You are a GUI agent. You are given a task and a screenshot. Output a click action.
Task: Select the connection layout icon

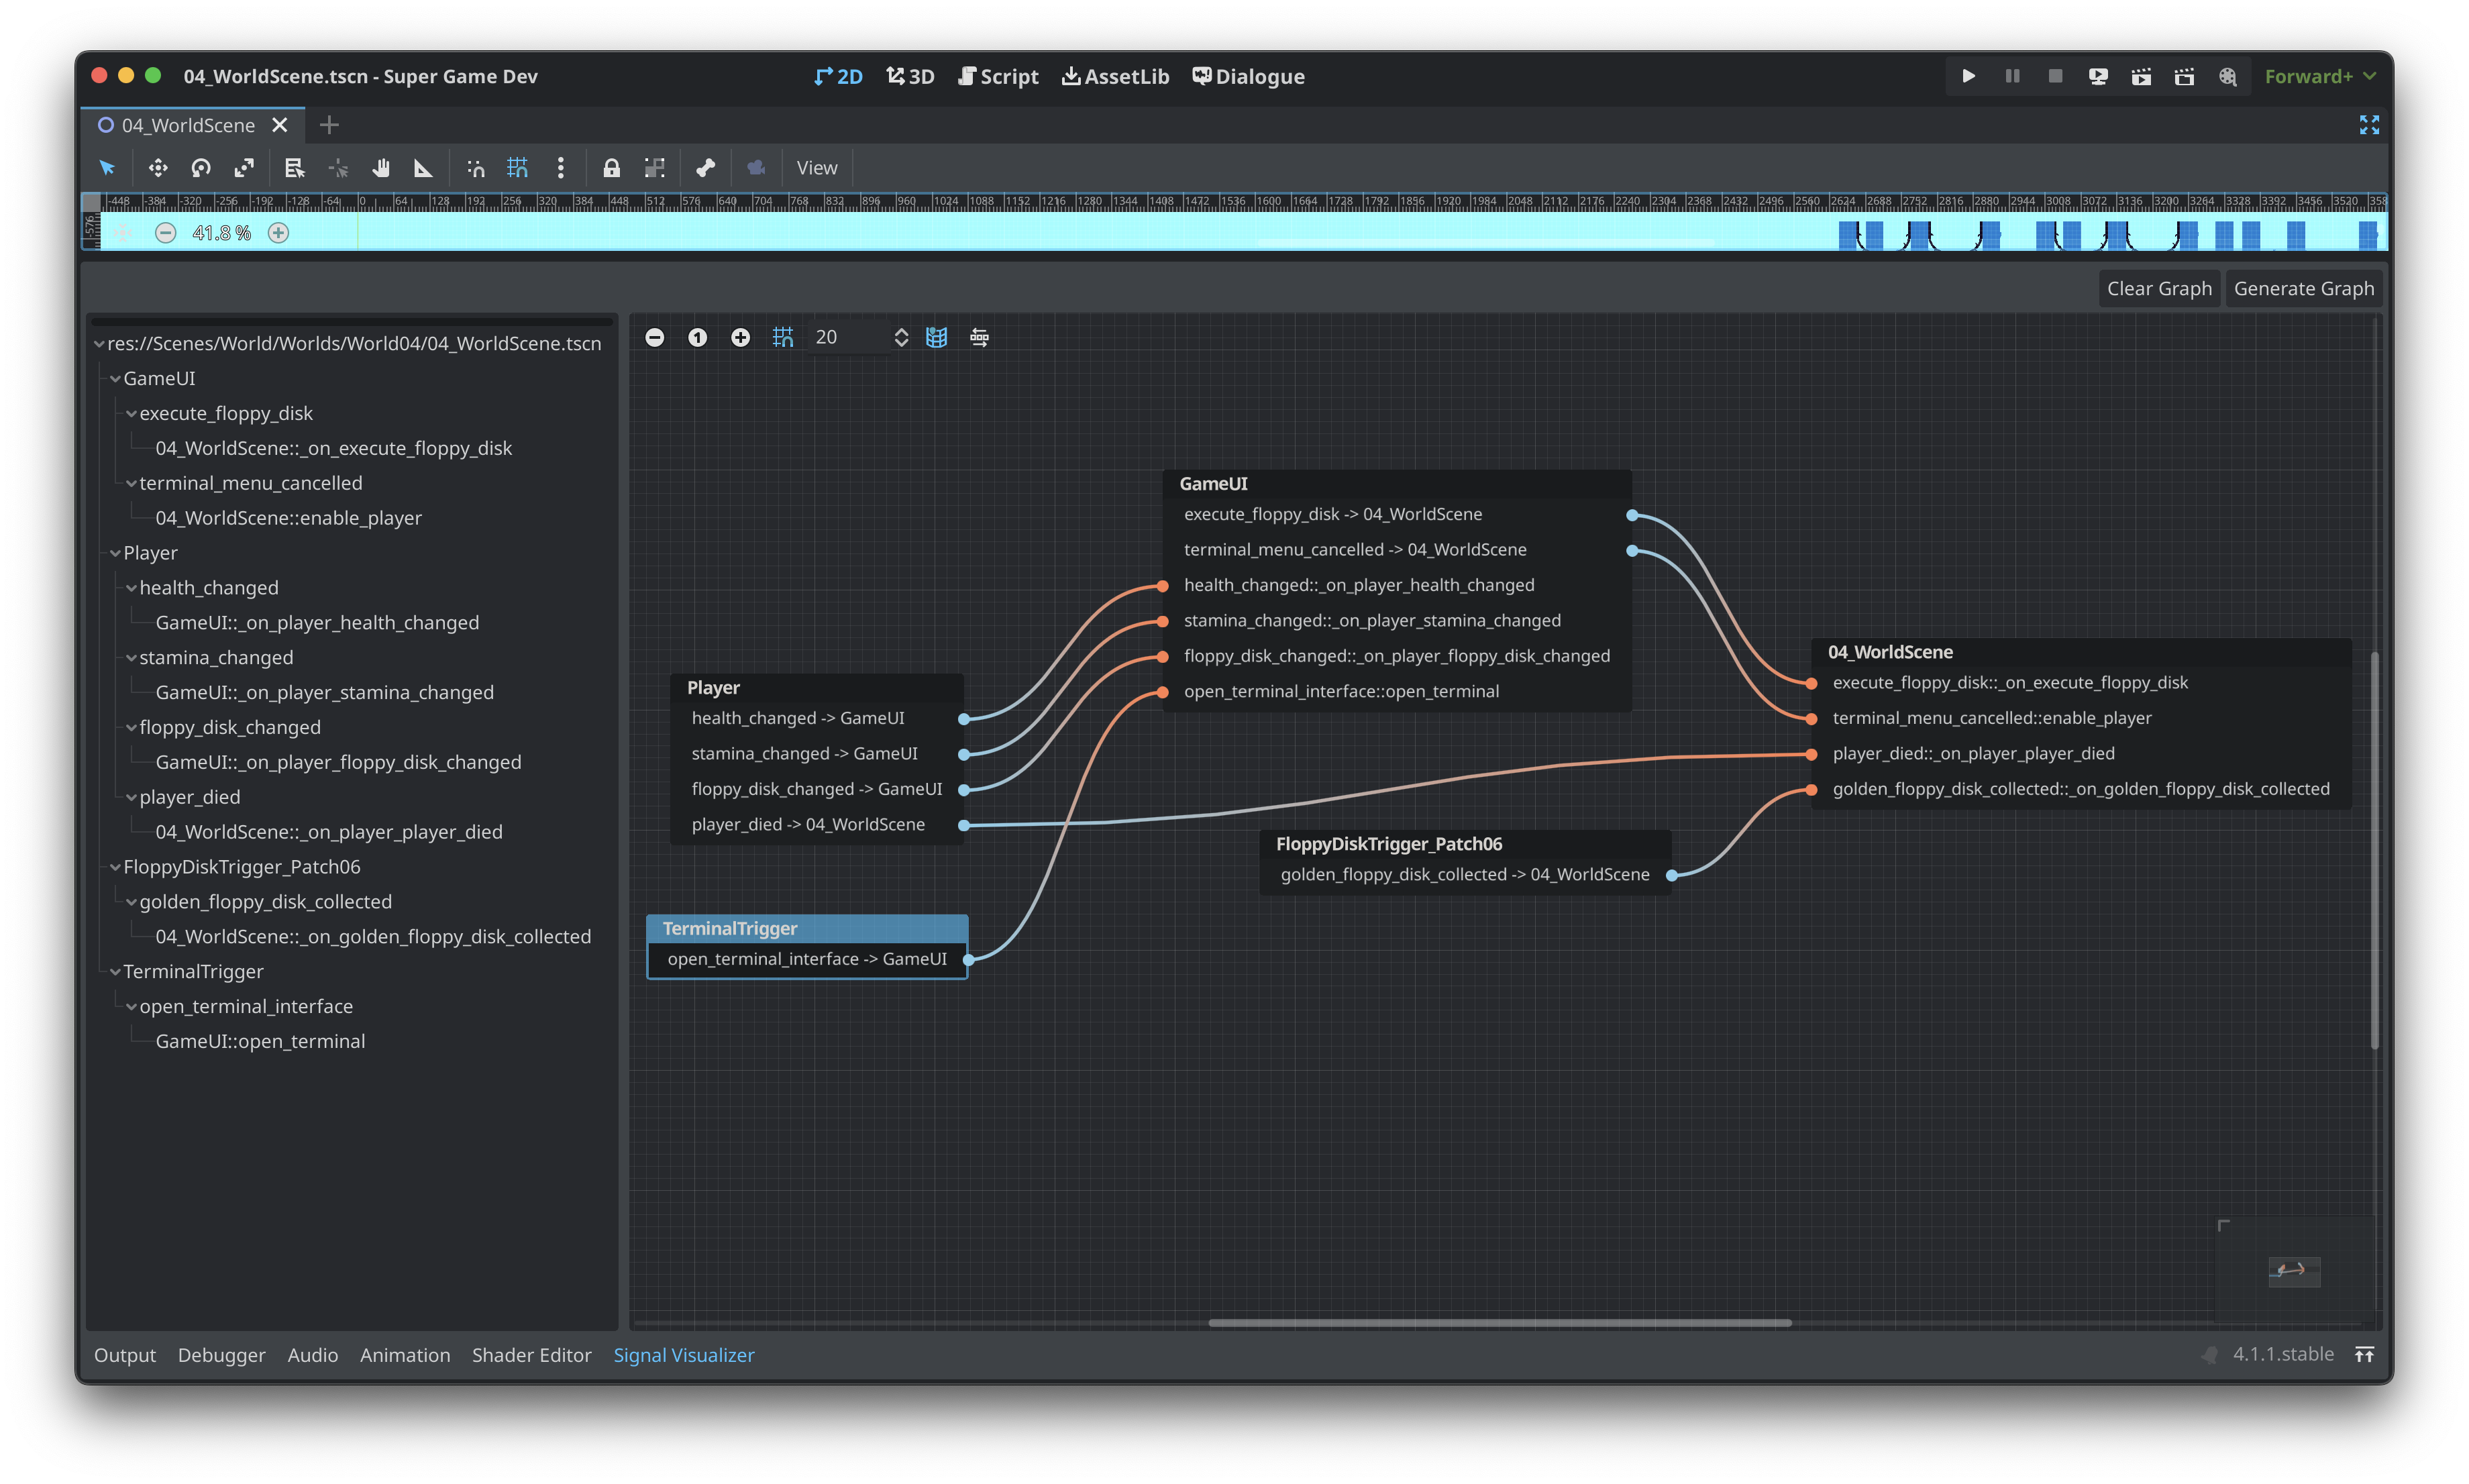point(979,337)
